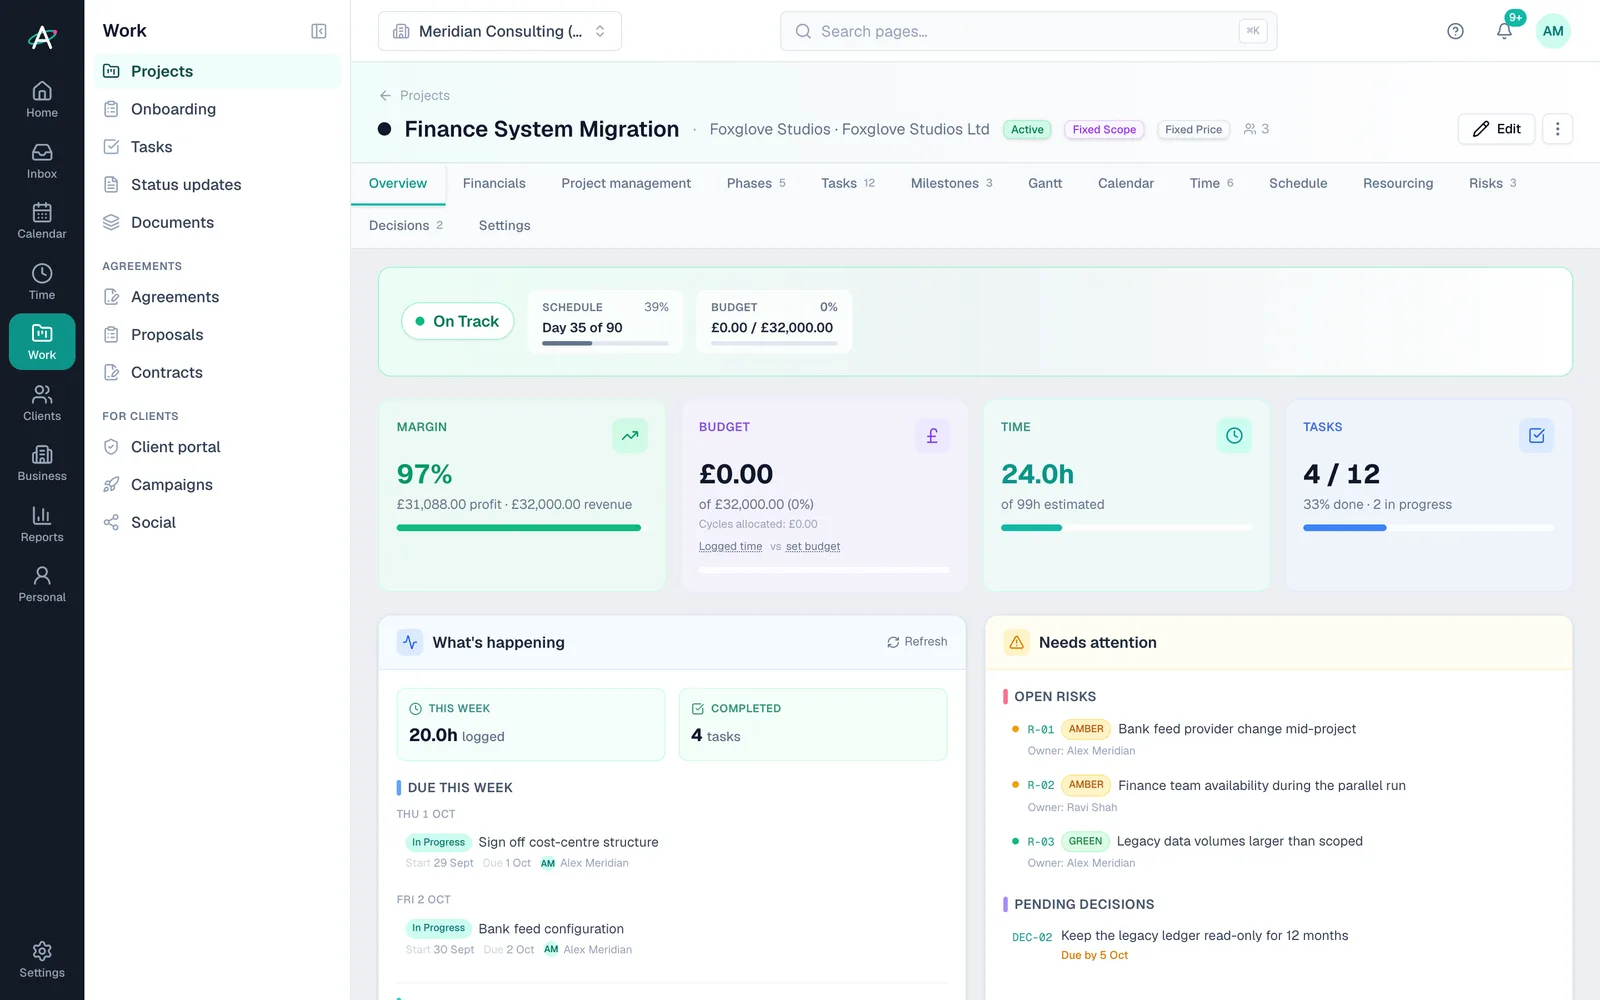Open the project more options menu
The image size is (1600, 1000).
[x=1557, y=129]
